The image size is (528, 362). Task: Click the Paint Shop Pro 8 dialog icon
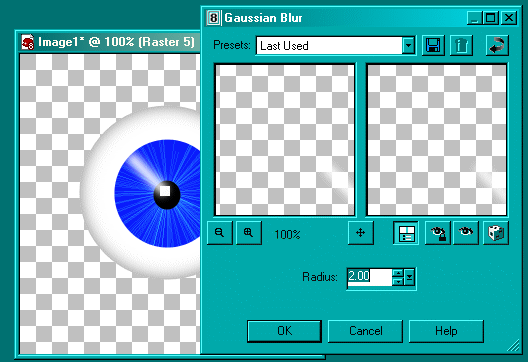[x=213, y=18]
